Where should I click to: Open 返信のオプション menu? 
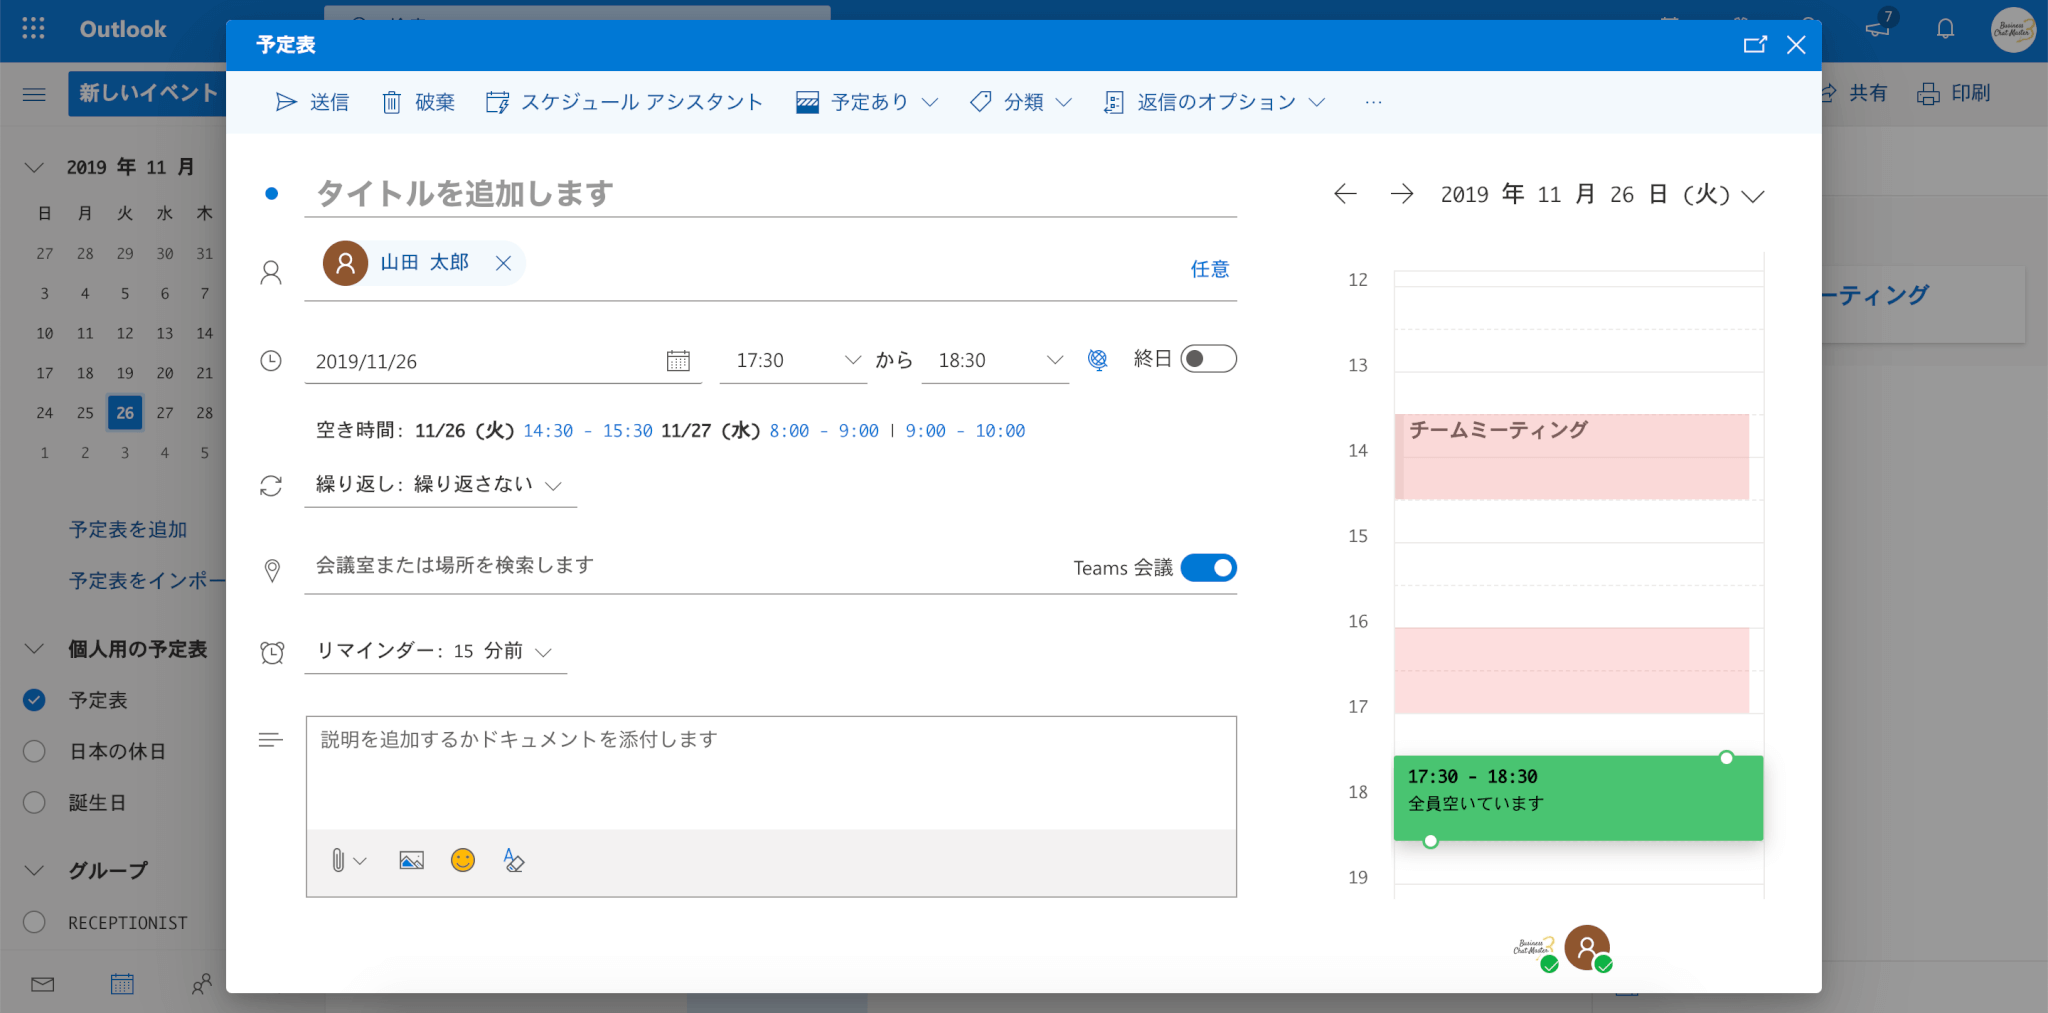(x=1215, y=102)
